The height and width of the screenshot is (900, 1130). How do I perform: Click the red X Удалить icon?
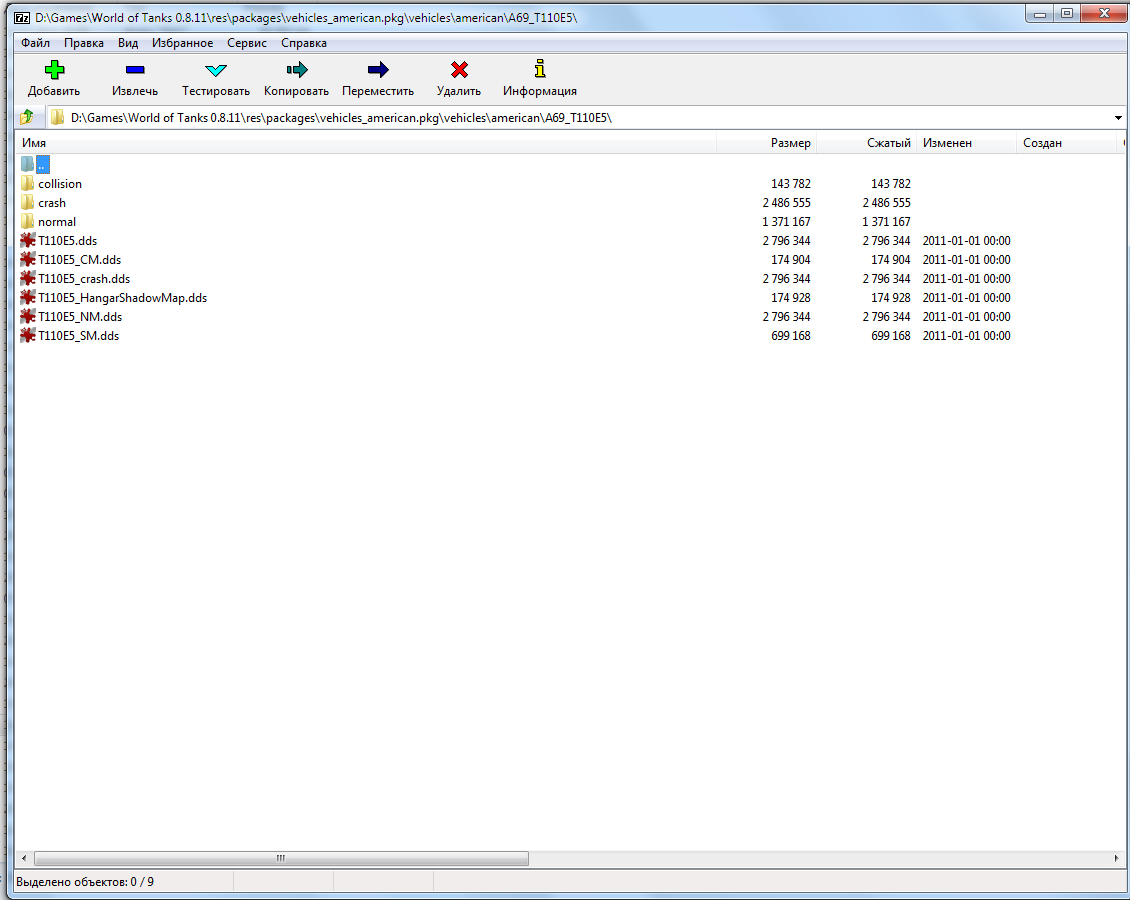[x=459, y=70]
